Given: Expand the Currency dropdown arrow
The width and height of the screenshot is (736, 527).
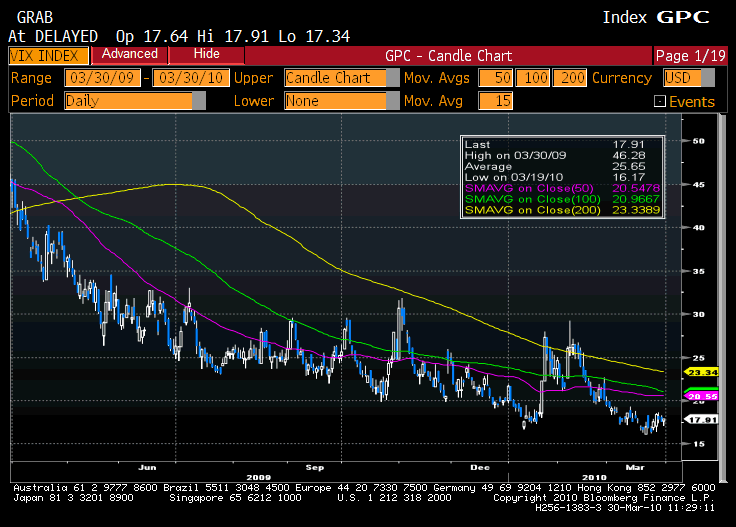Looking at the screenshot, I should [x=708, y=78].
